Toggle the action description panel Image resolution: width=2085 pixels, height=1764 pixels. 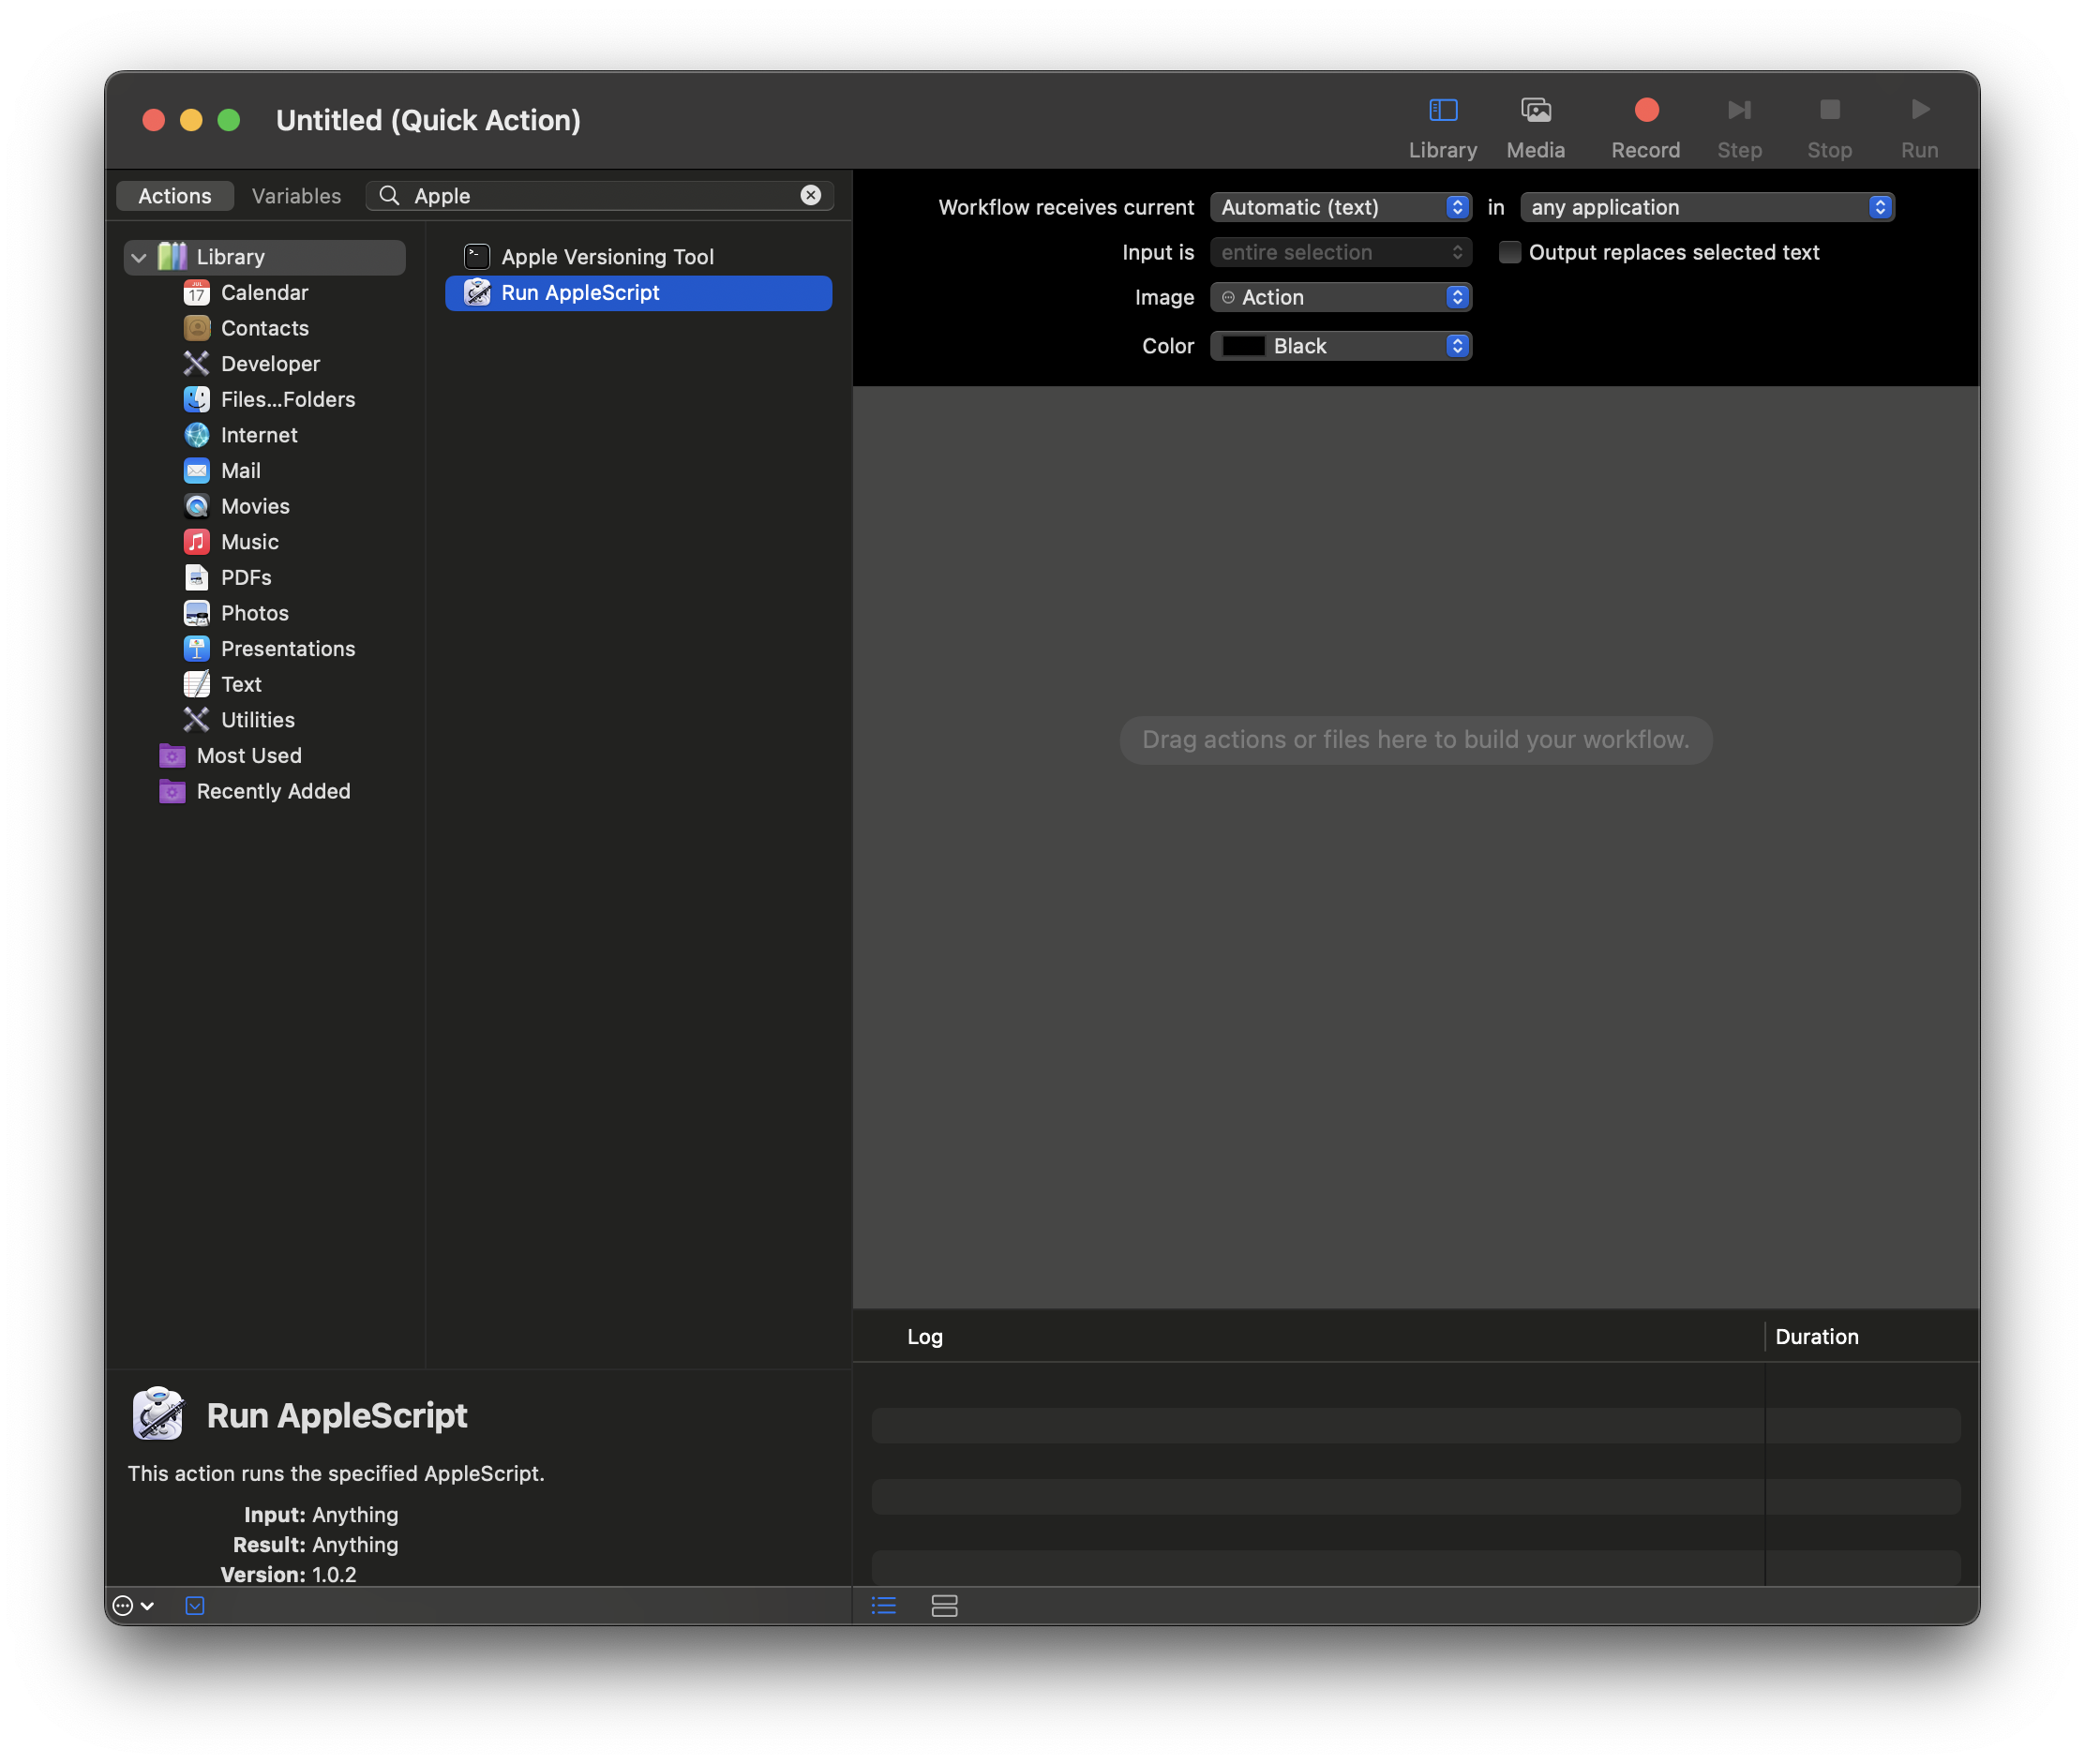click(195, 1606)
